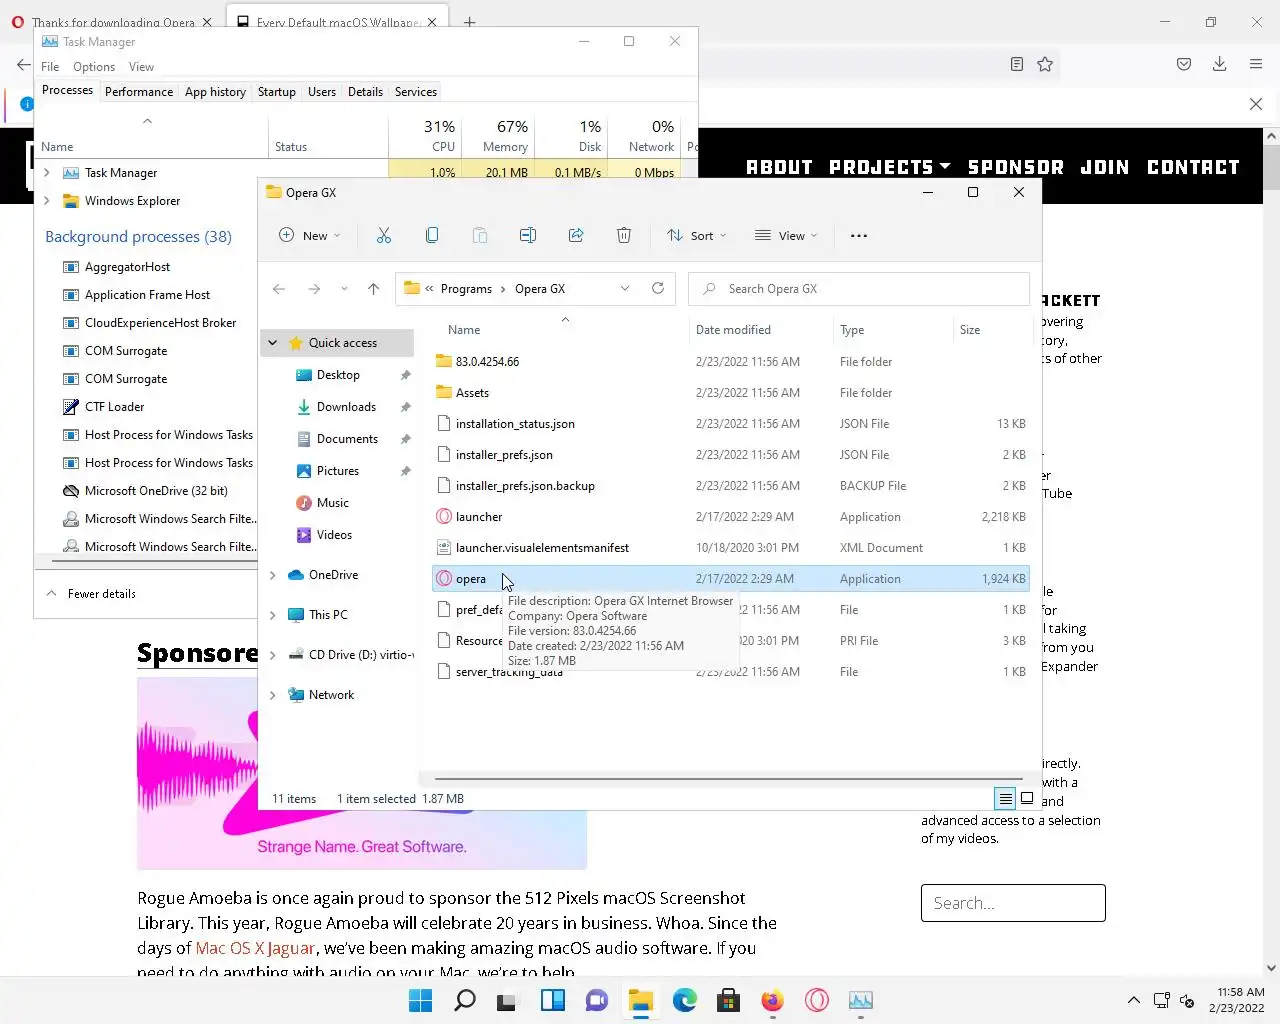Go up one folder with Up arrow
Viewport: 1280px width, 1024px height.
[x=374, y=289]
